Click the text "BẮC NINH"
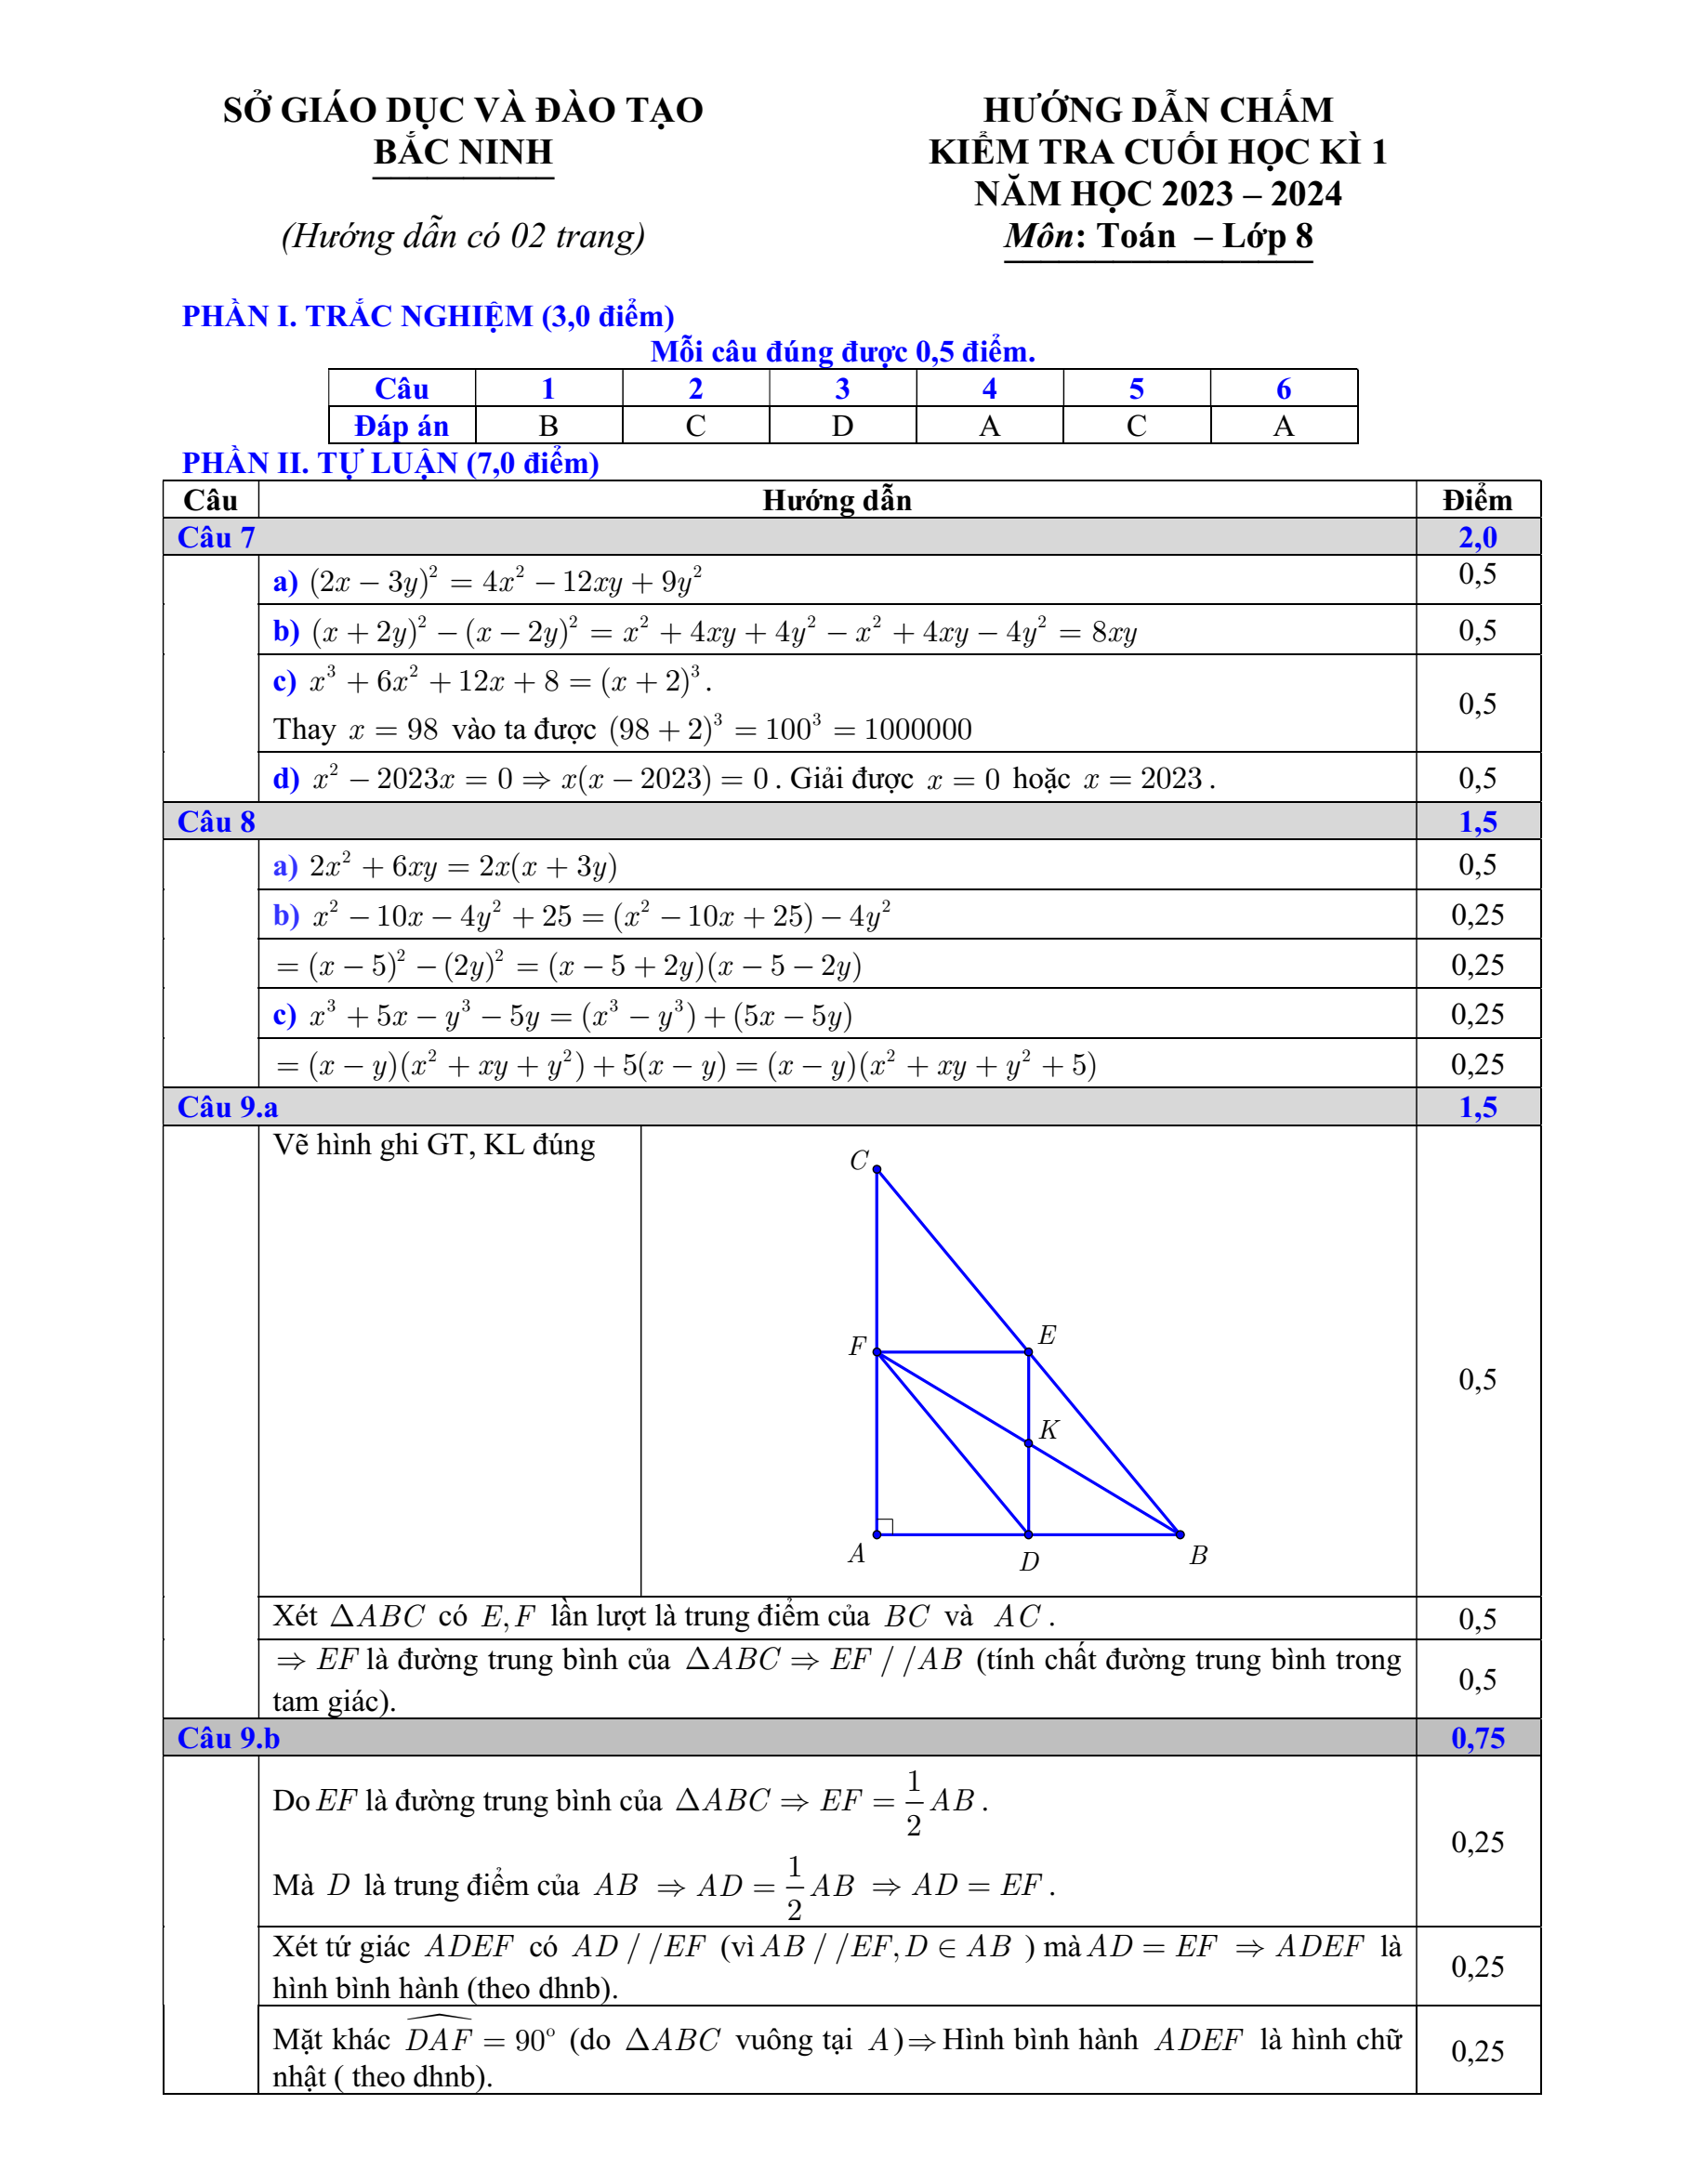The height and width of the screenshot is (2184, 1688). (x=463, y=152)
